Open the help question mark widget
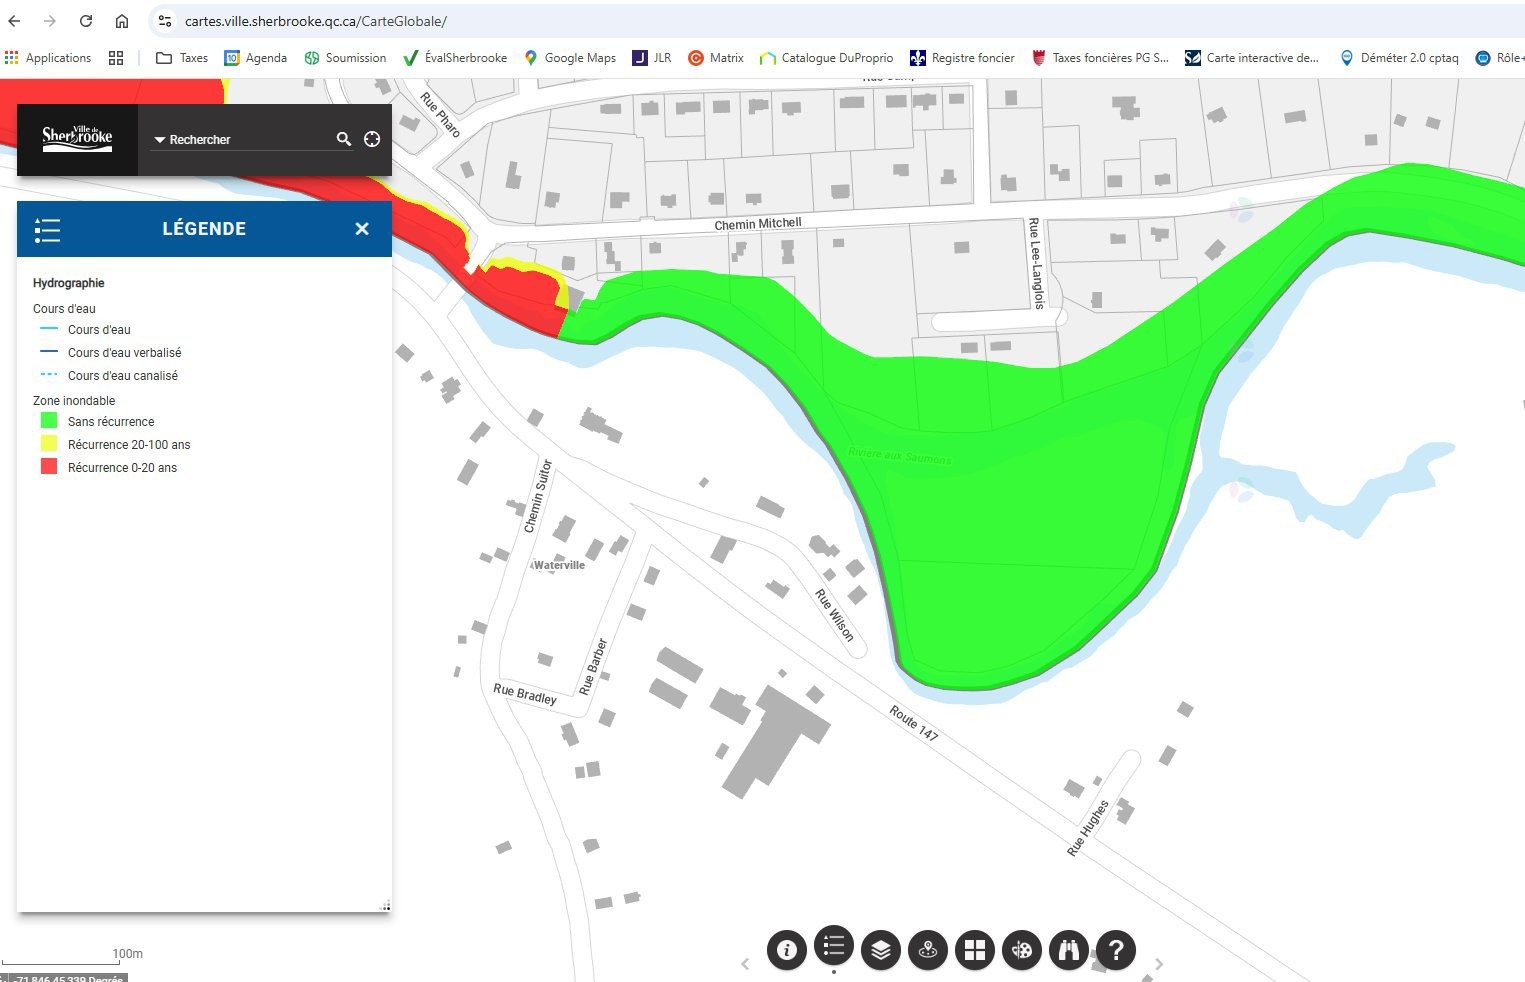1525x982 pixels. pos(1116,950)
